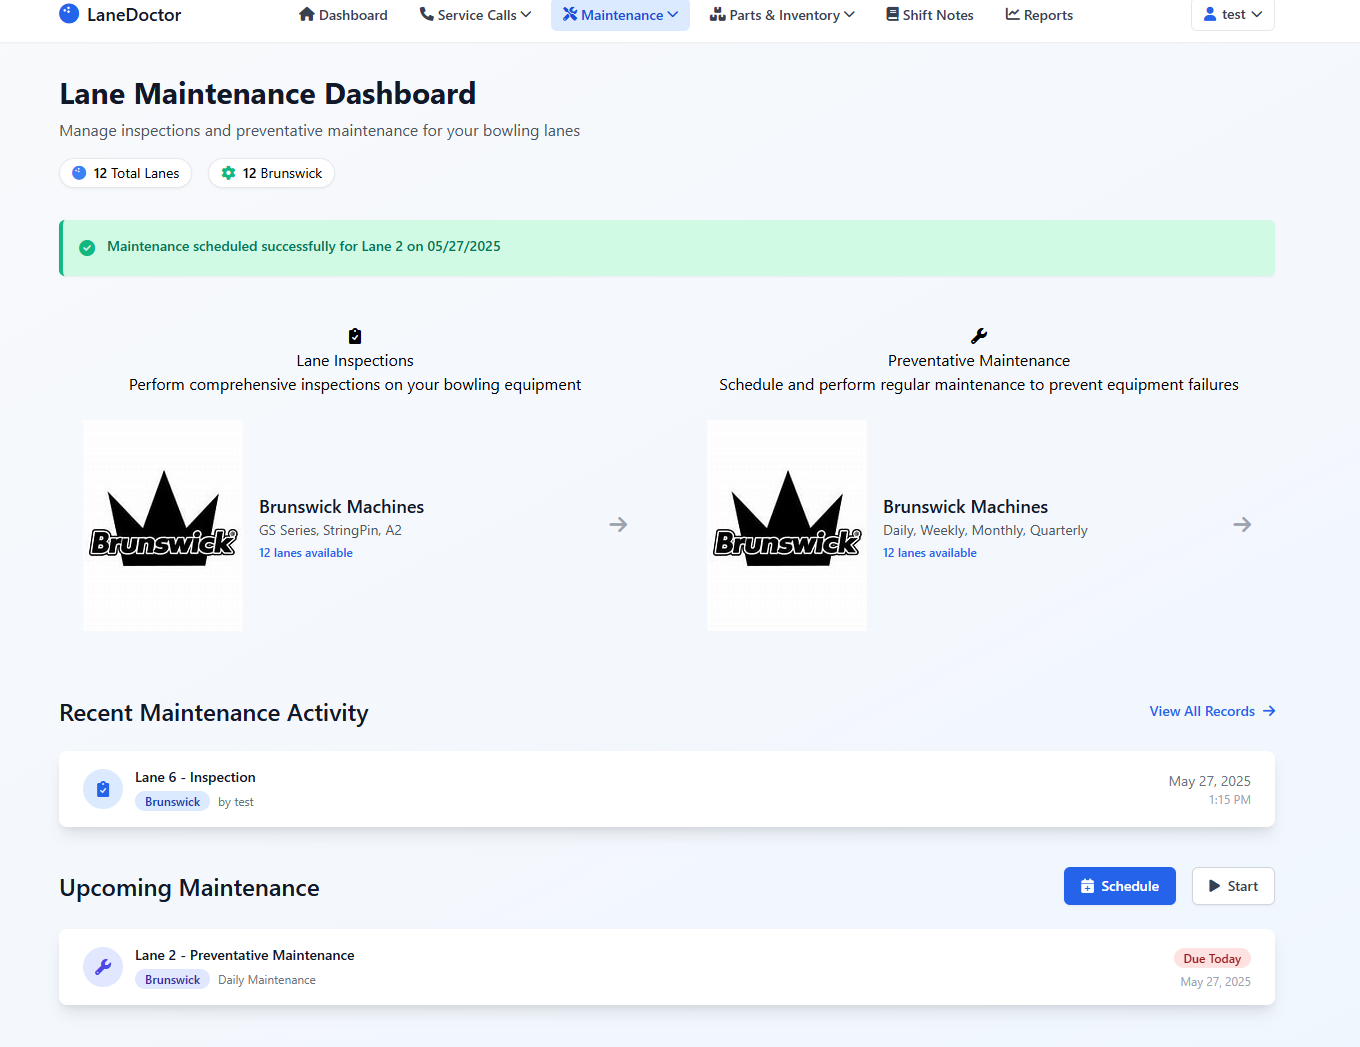
Task: Click the wrench icon above Preventative Maintenance
Action: pos(979,336)
